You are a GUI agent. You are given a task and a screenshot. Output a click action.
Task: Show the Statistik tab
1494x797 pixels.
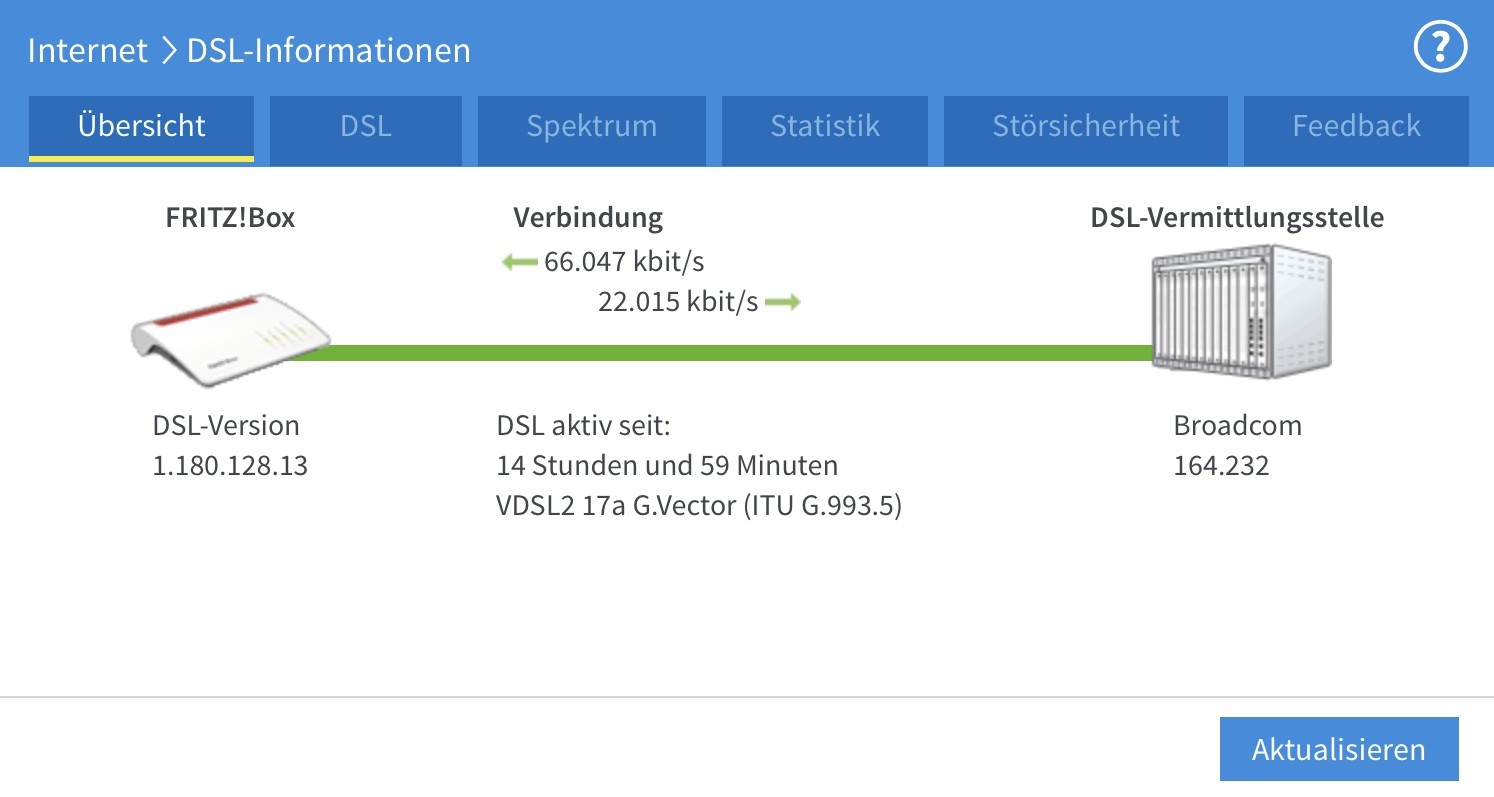pyautogui.click(x=825, y=127)
